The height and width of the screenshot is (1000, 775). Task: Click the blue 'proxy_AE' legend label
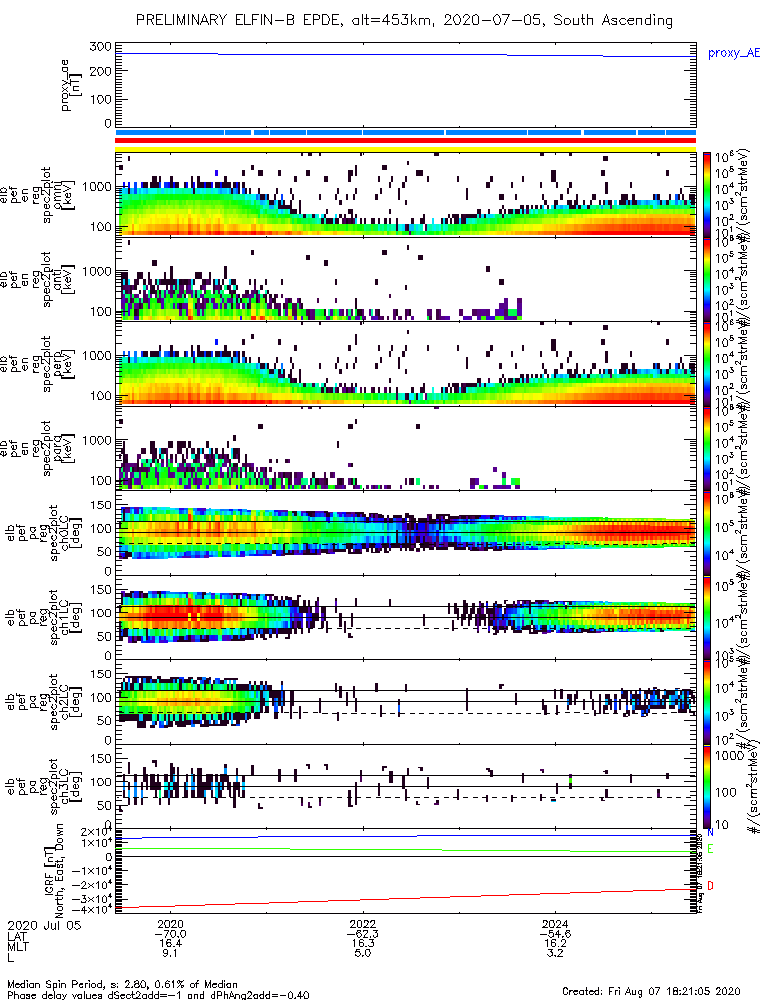tap(734, 53)
